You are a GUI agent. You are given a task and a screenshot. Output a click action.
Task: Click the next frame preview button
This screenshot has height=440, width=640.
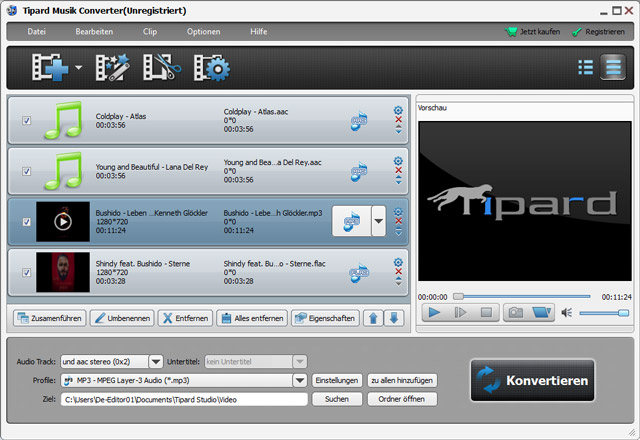click(460, 313)
